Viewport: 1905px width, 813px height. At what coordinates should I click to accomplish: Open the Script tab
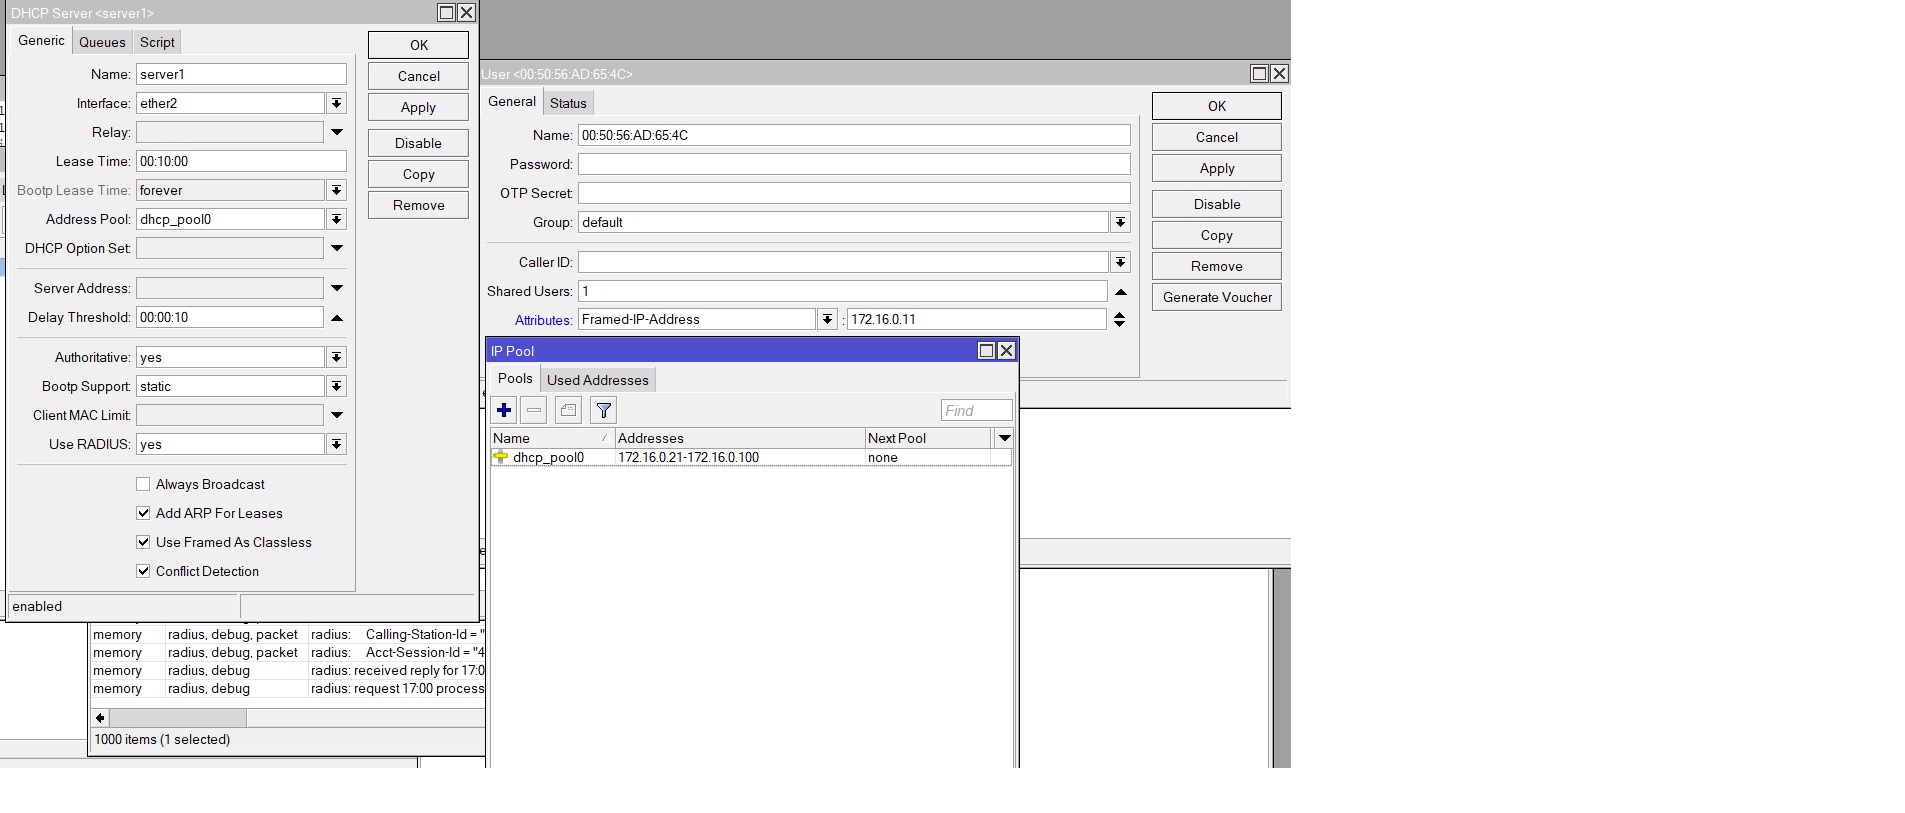(x=157, y=42)
